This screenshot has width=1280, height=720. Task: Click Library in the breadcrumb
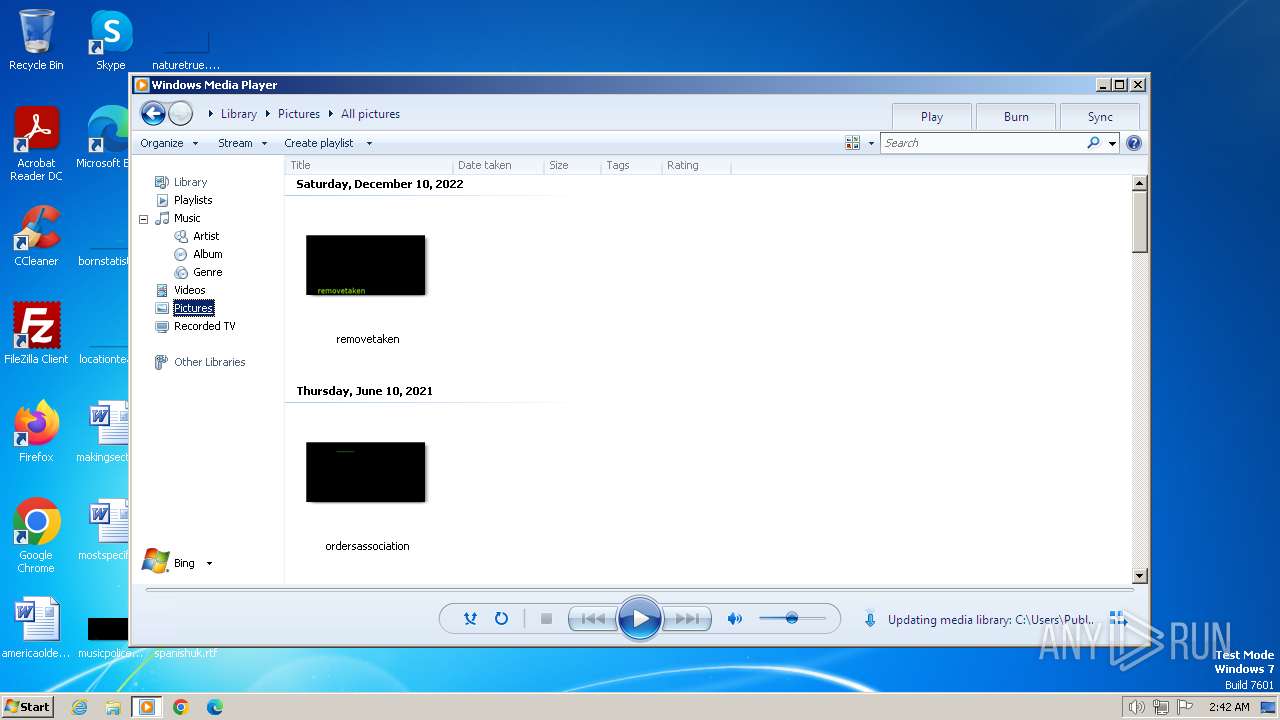click(239, 114)
